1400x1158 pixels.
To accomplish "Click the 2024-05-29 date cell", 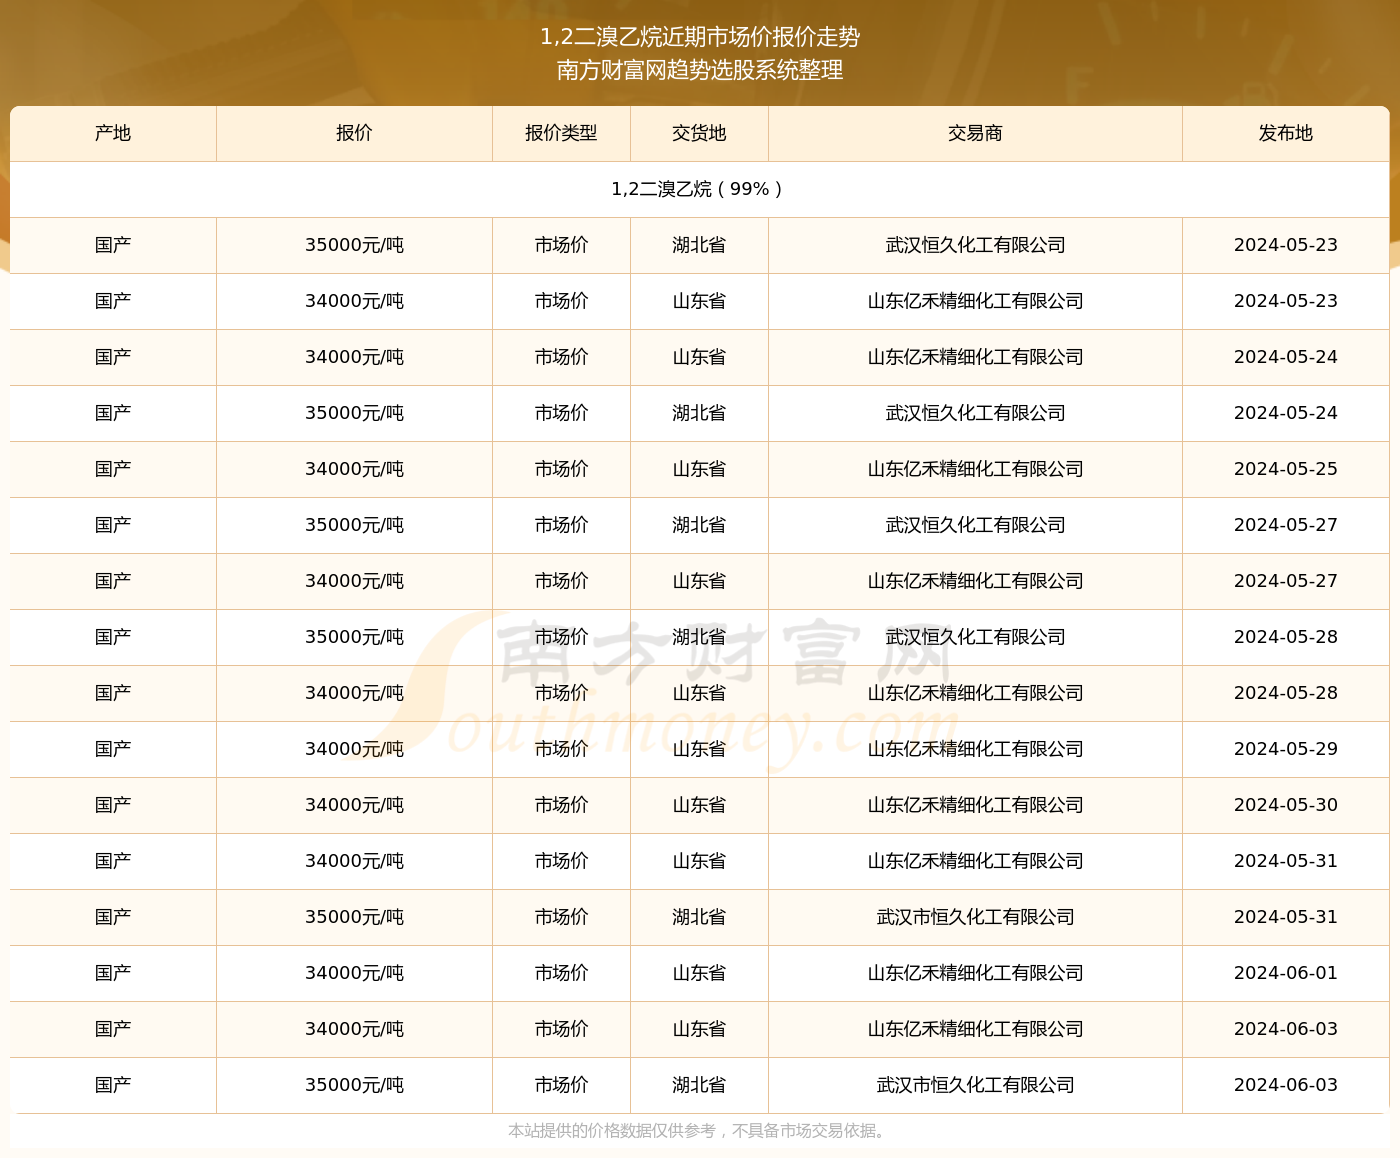I will 1285,749.
